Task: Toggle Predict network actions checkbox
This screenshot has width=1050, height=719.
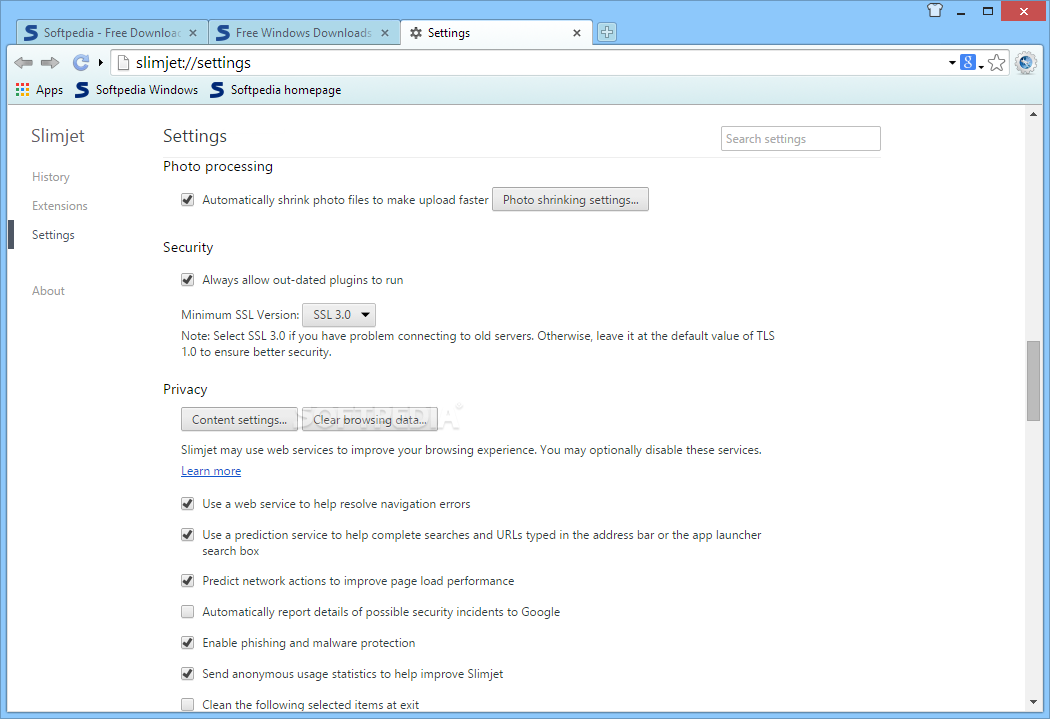Action: 188,580
